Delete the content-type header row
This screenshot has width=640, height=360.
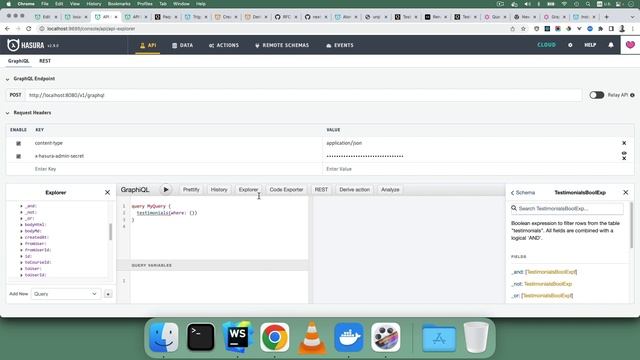[624, 143]
